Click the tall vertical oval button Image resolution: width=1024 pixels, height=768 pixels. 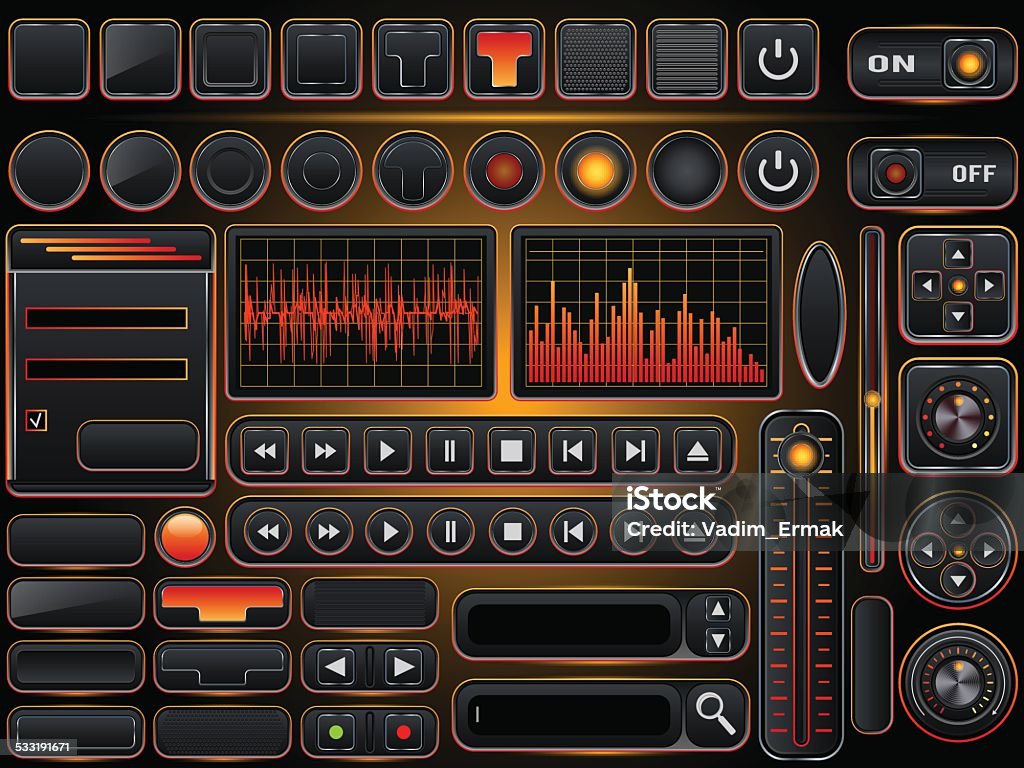coord(820,315)
